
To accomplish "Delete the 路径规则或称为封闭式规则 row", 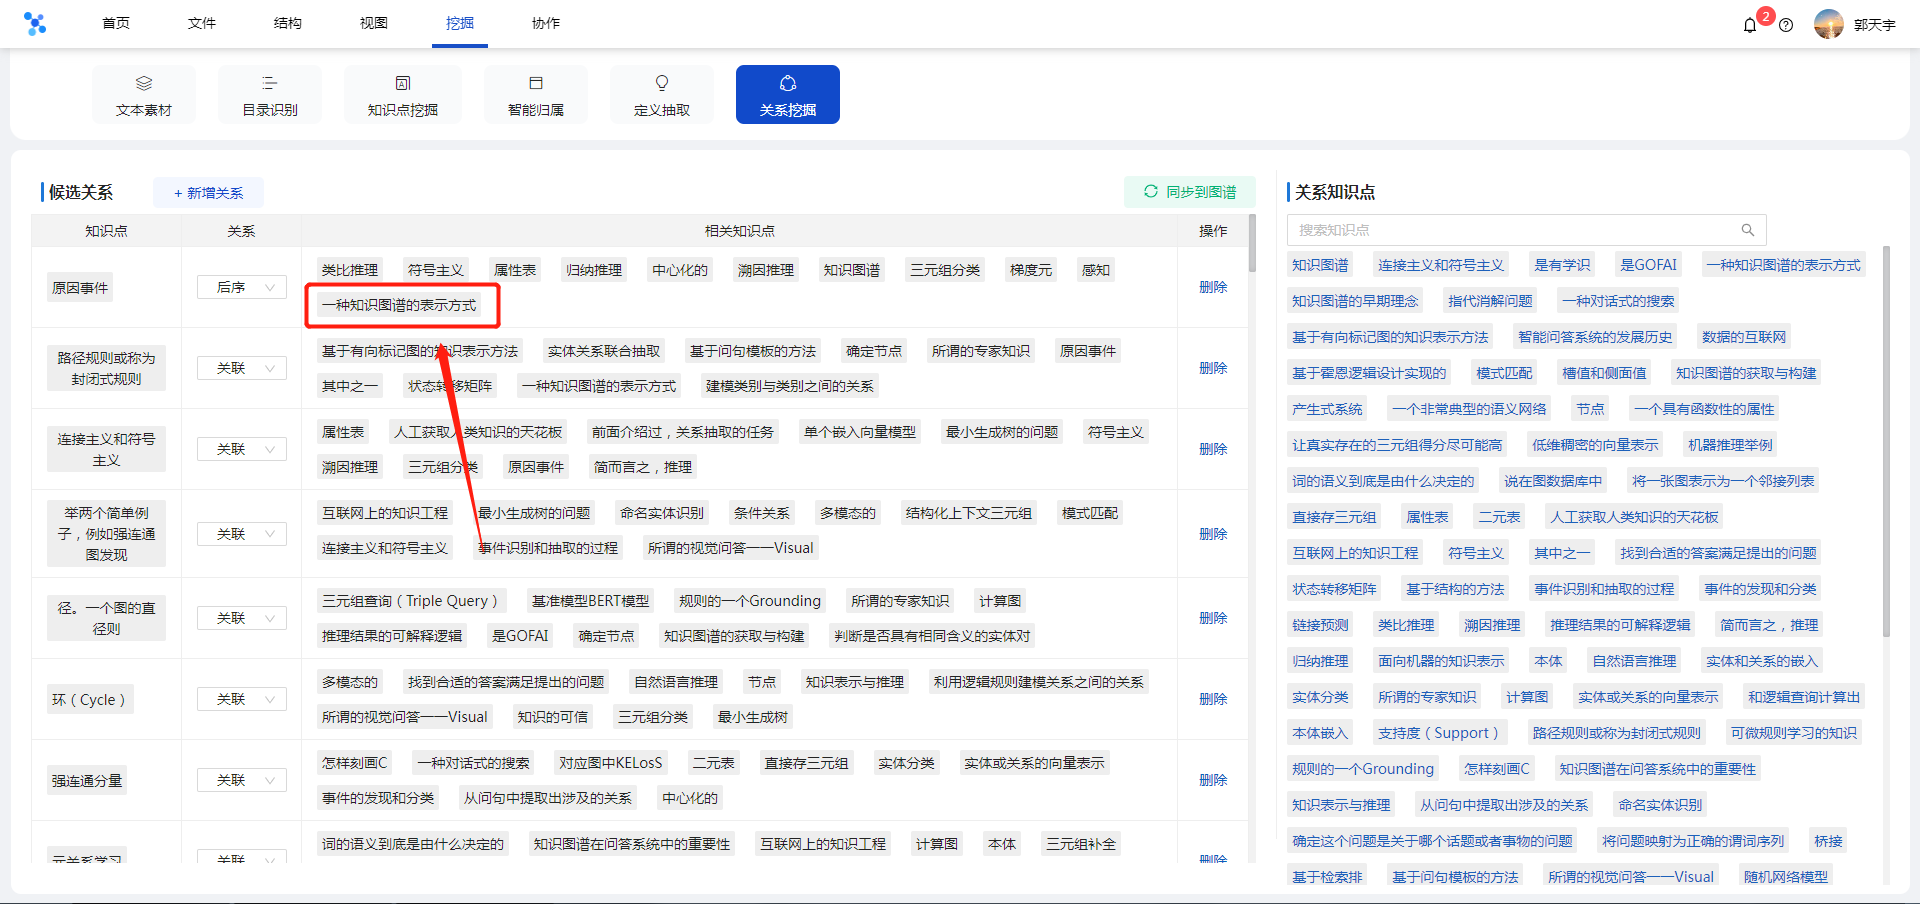I will [1213, 368].
